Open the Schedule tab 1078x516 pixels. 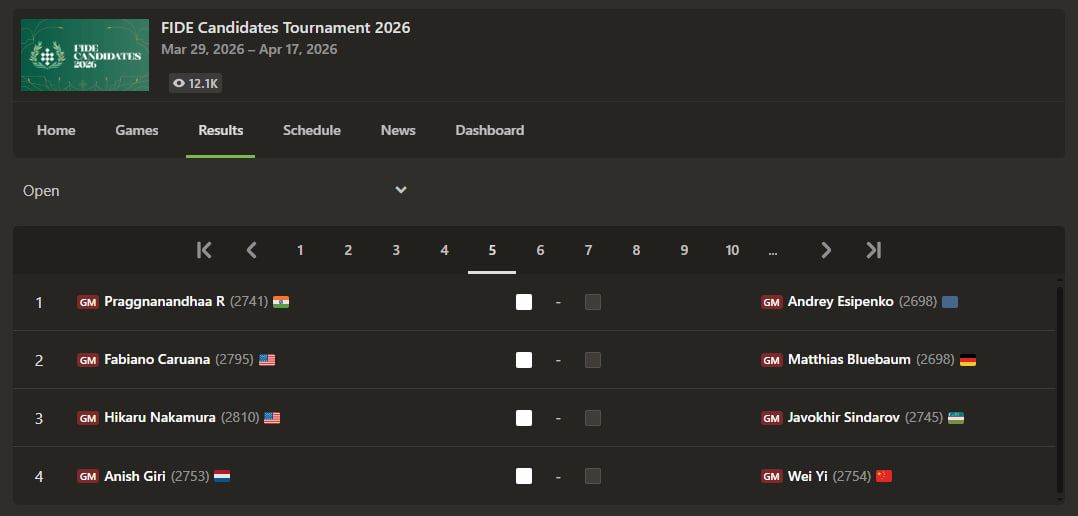(x=312, y=130)
